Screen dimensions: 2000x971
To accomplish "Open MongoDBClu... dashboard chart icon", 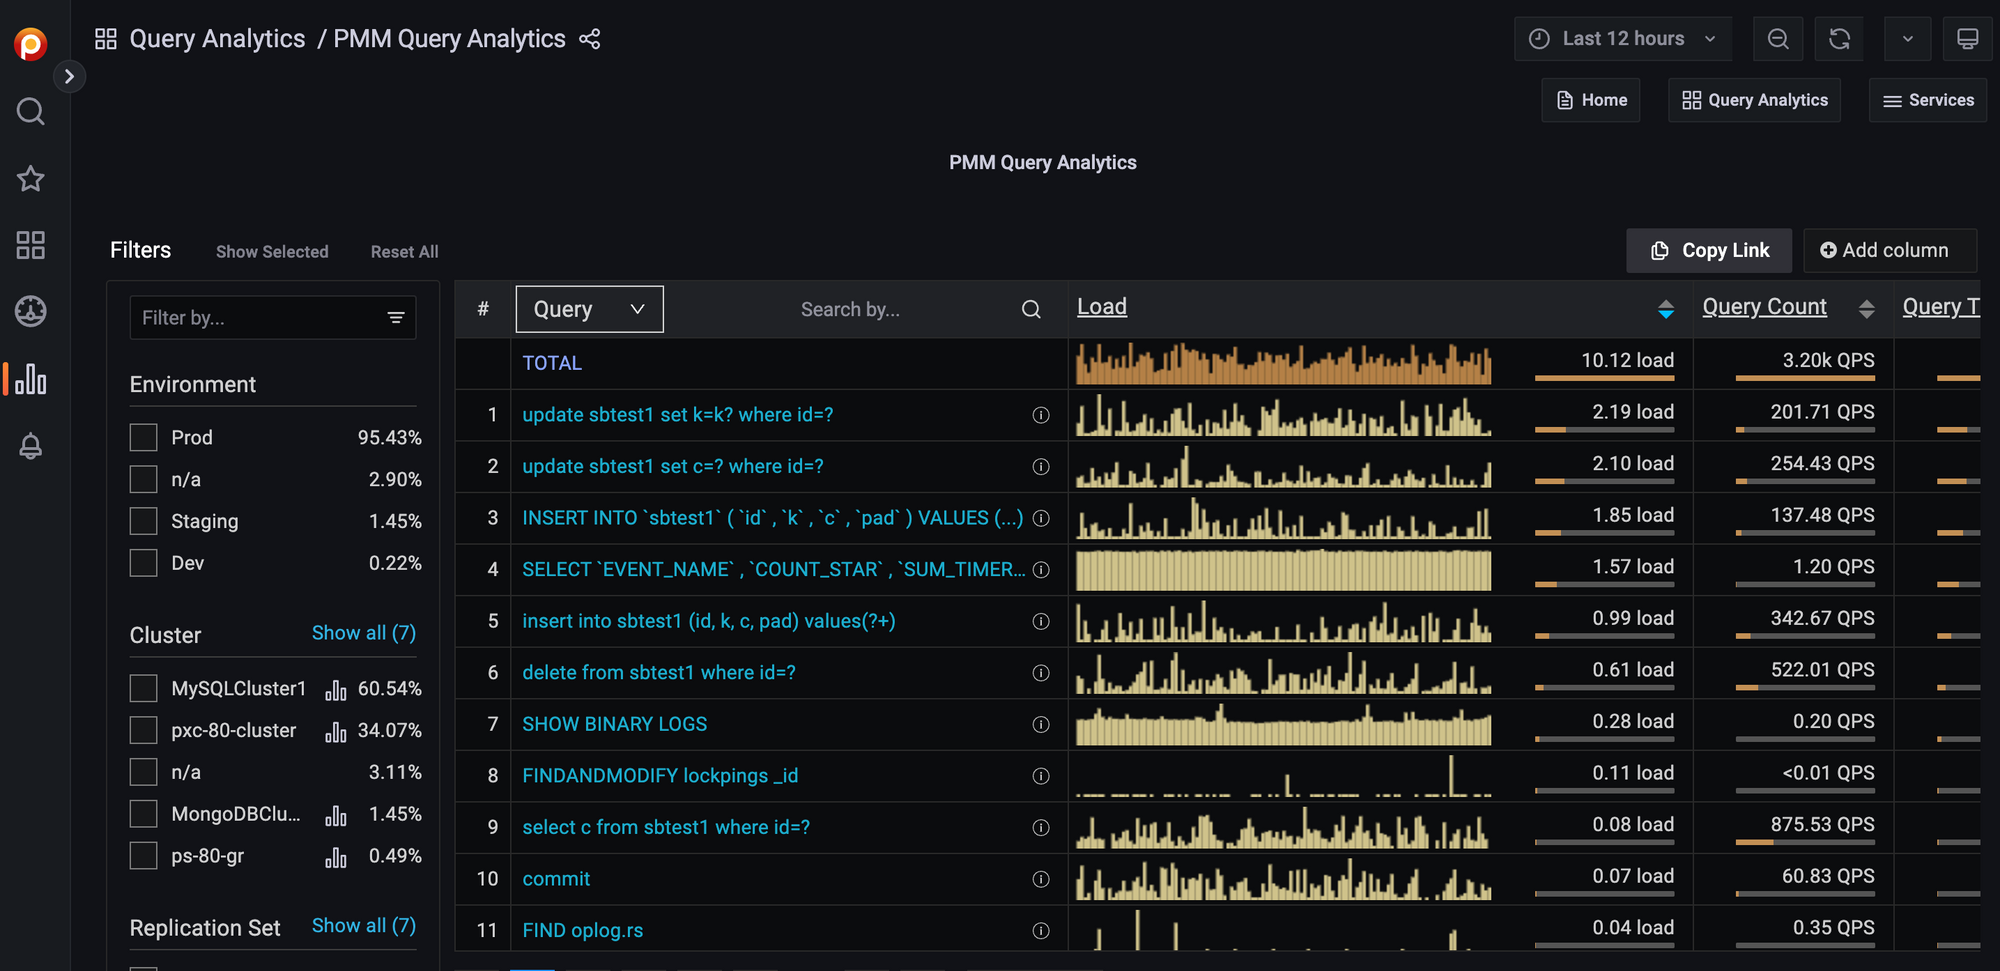I will click(336, 816).
